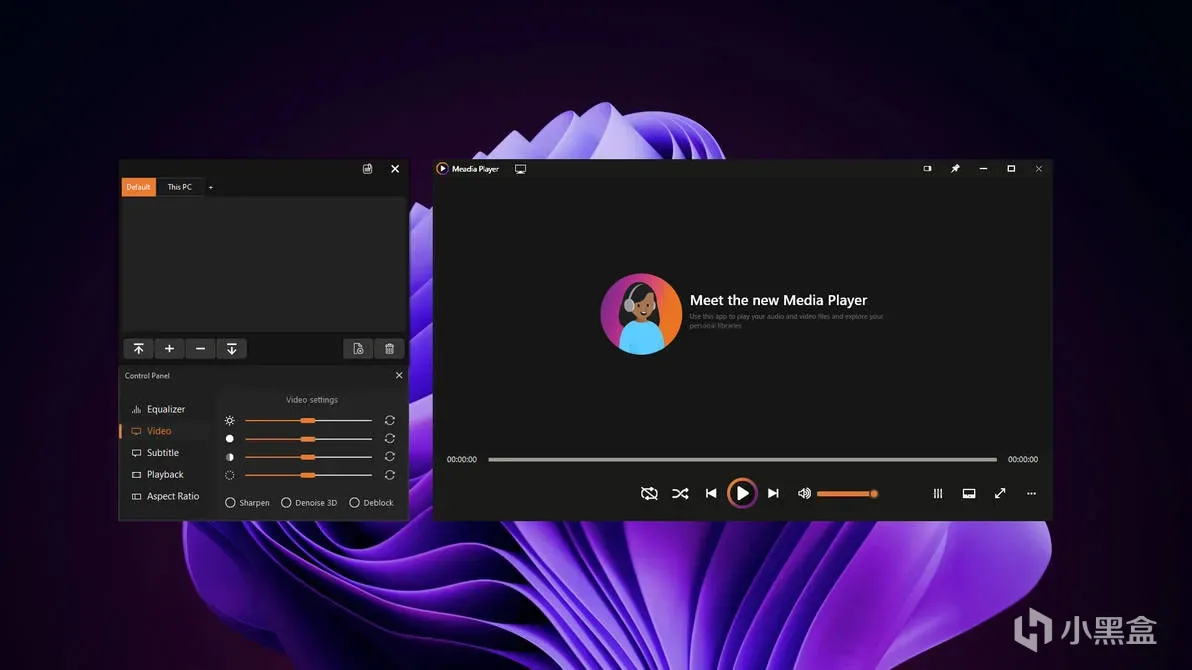This screenshot has width=1192, height=670.
Task: Click the playback seek bar
Action: point(742,459)
